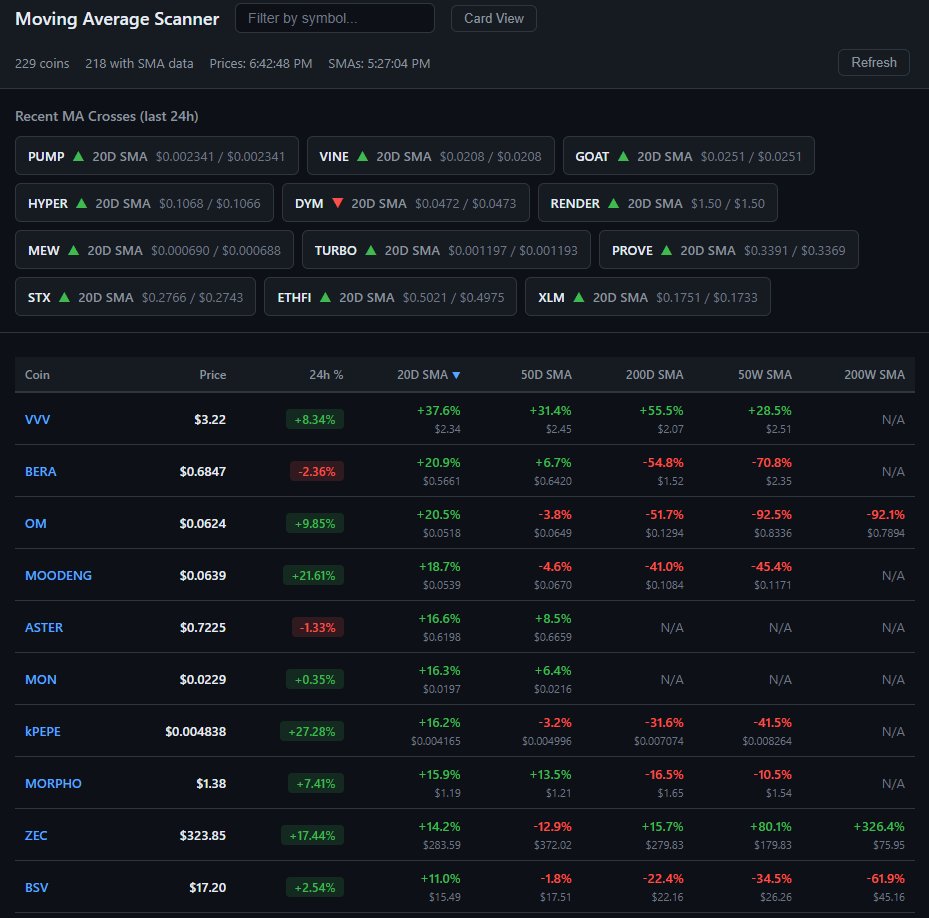Open the BERA coin link
Screen dimensions: 929x918
click(x=40, y=472)
